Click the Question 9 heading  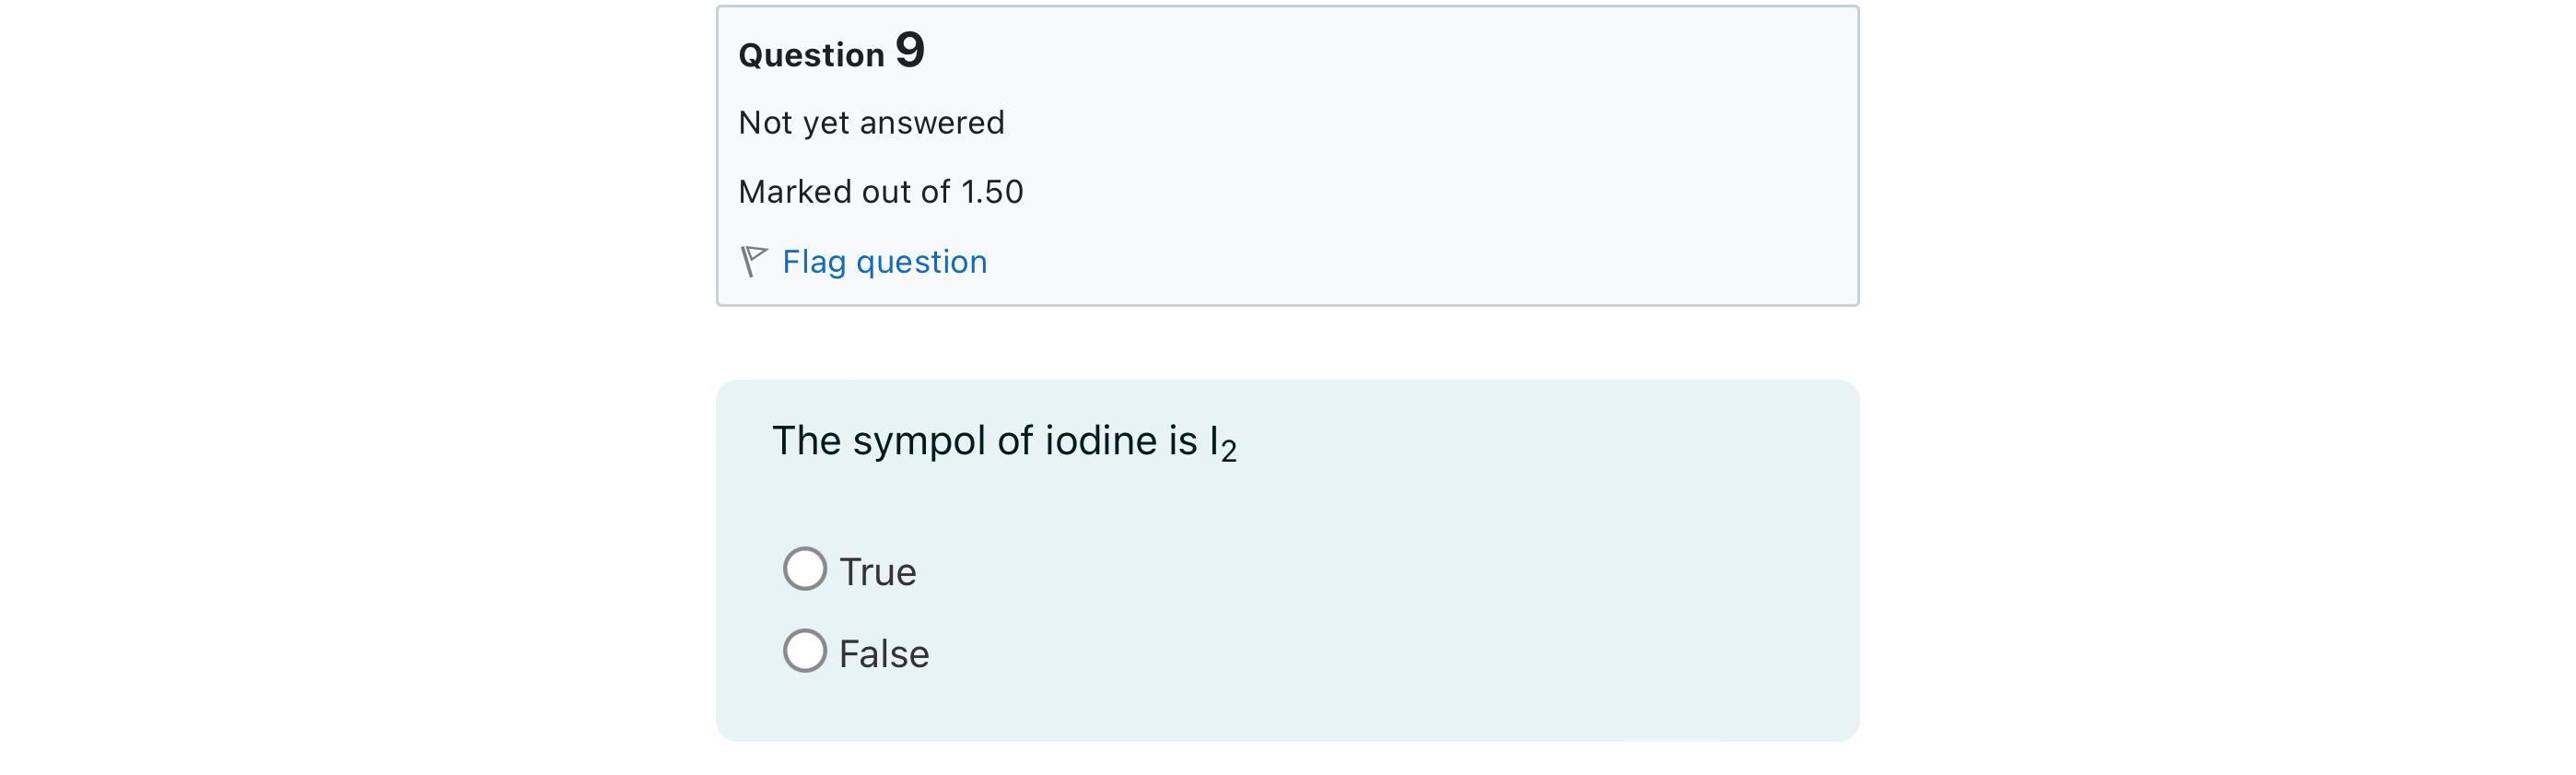[832, 51]
